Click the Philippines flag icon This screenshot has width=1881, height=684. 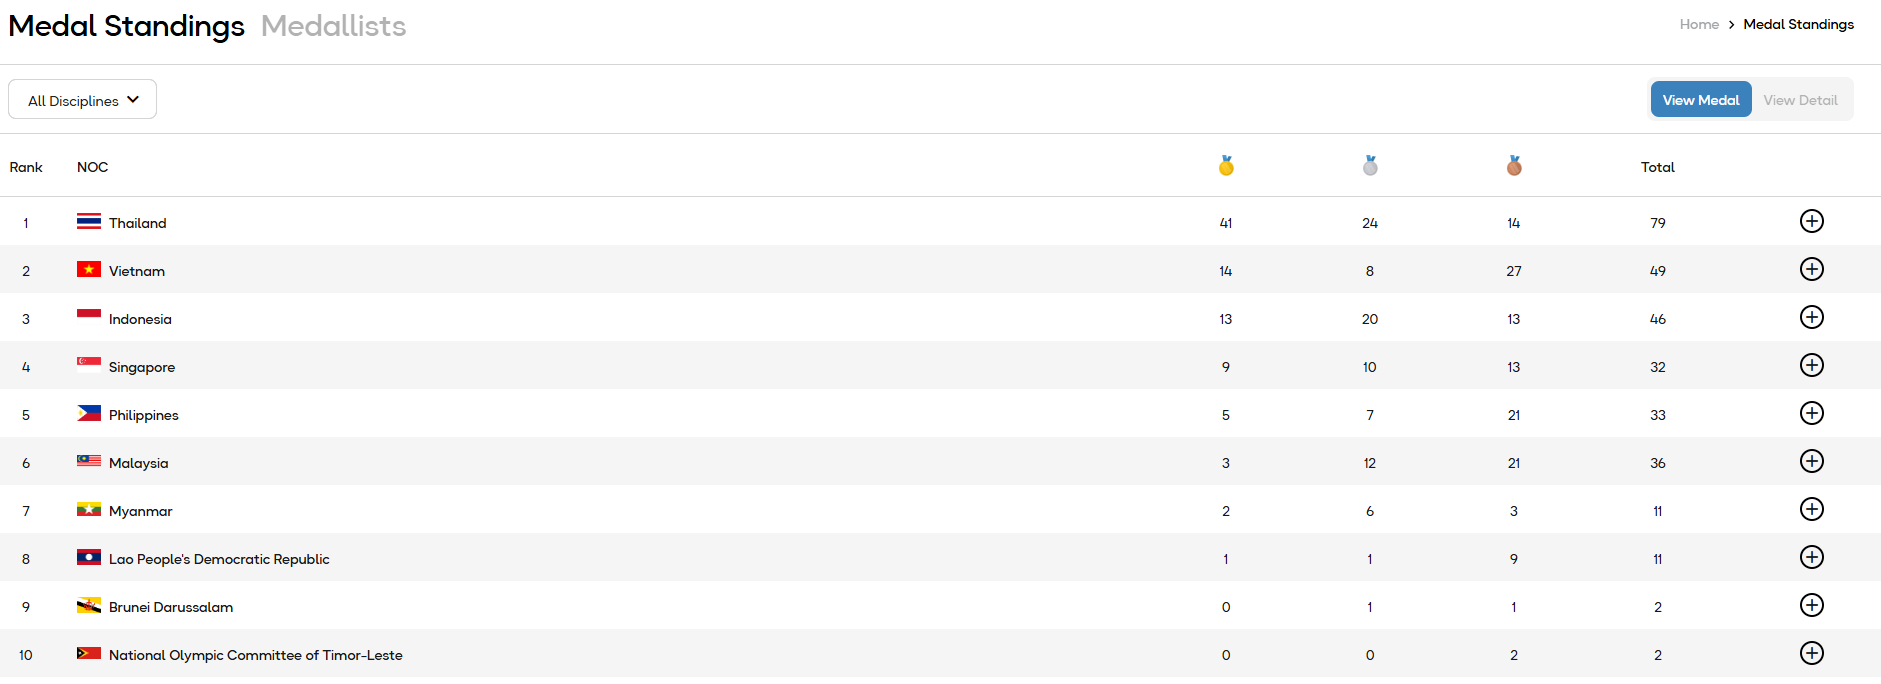[89, 413]
